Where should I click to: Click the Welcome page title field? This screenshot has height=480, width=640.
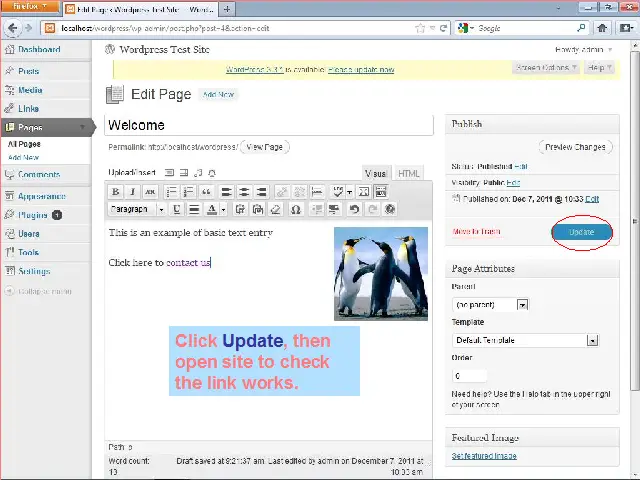pos(269,125)
